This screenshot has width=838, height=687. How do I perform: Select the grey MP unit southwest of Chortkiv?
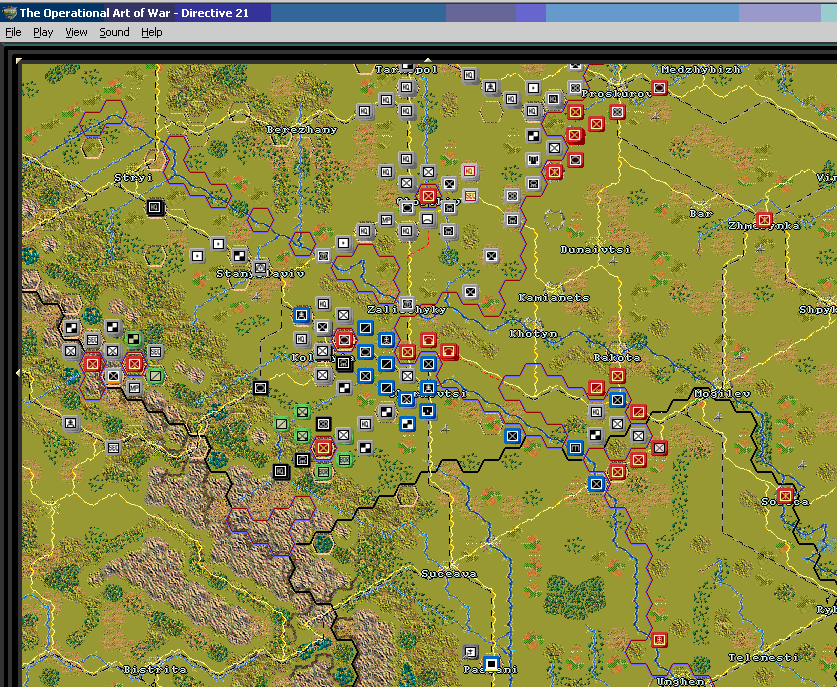pyautogui.click(x=386, y=219)
